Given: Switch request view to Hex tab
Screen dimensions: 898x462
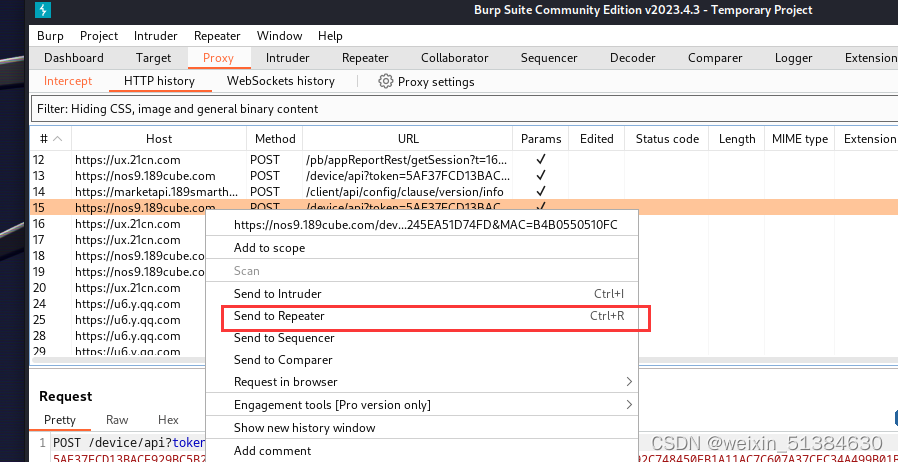Looking at the screenshot, I should 168,420.
